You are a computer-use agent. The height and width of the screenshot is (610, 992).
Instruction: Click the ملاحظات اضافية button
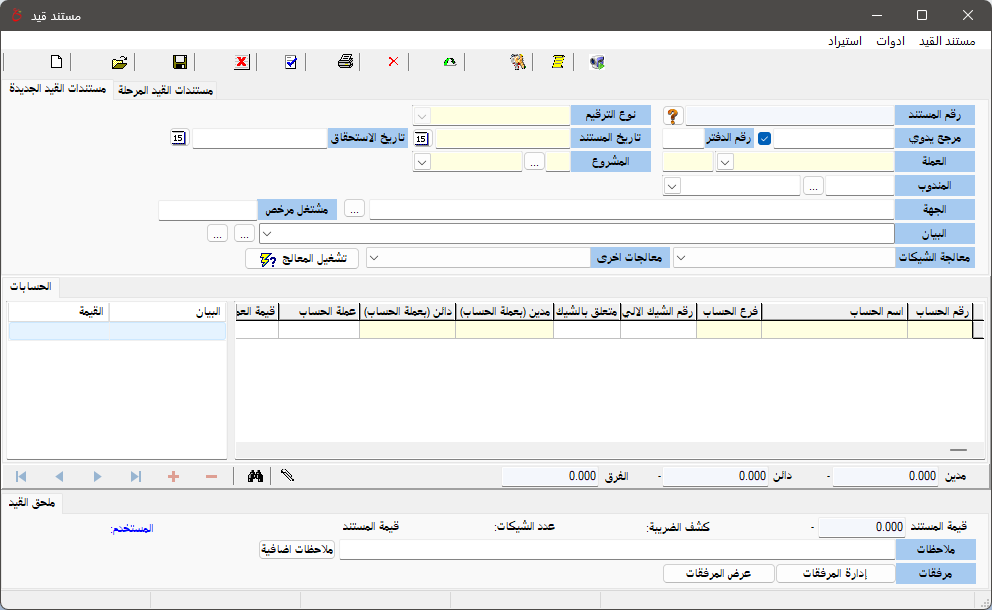[x=297, y=549]
